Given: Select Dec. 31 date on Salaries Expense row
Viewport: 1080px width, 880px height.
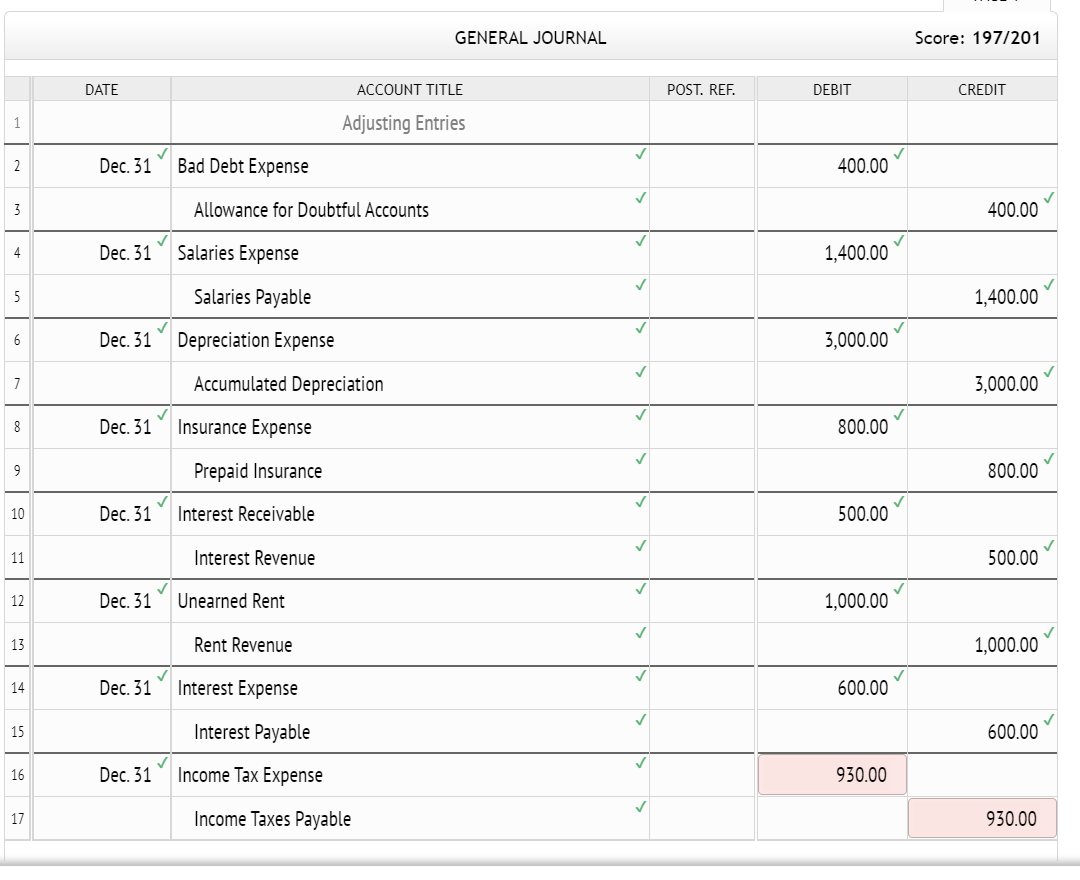Looking at the screenshot, I should 125,253.
